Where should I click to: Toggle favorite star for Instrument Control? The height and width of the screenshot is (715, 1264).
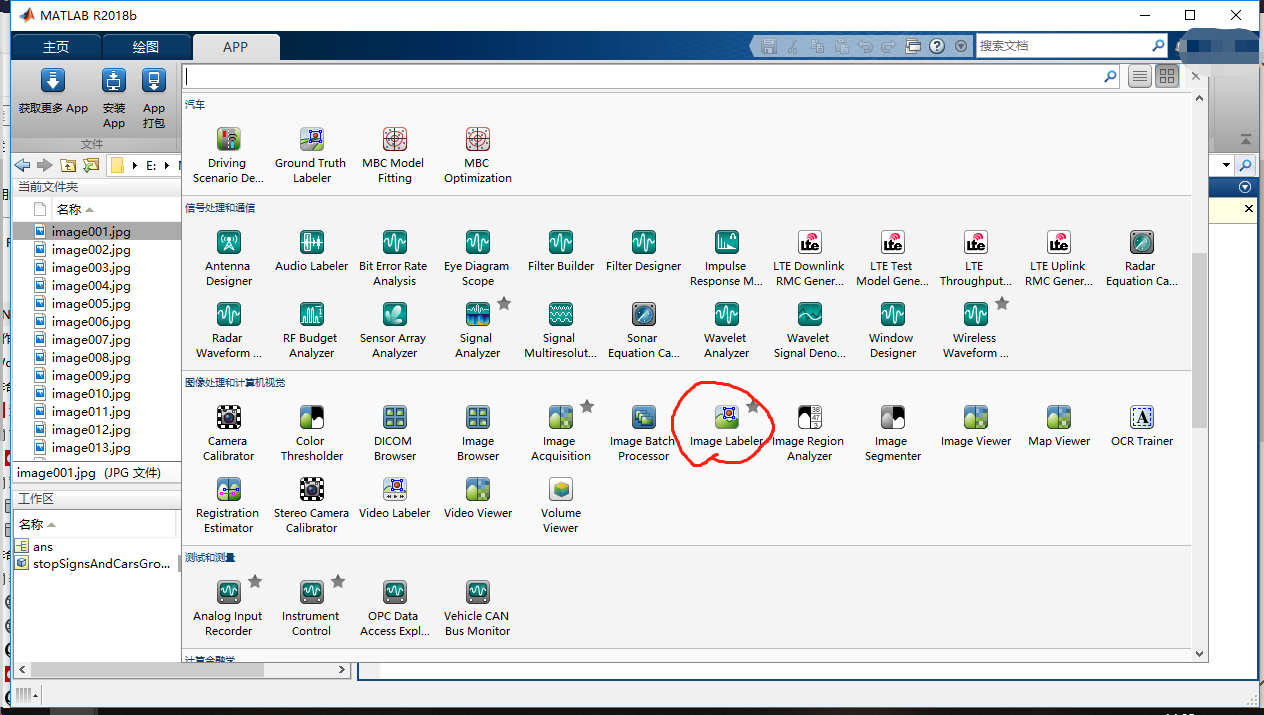pyautogui.click(x=338, y=581)
